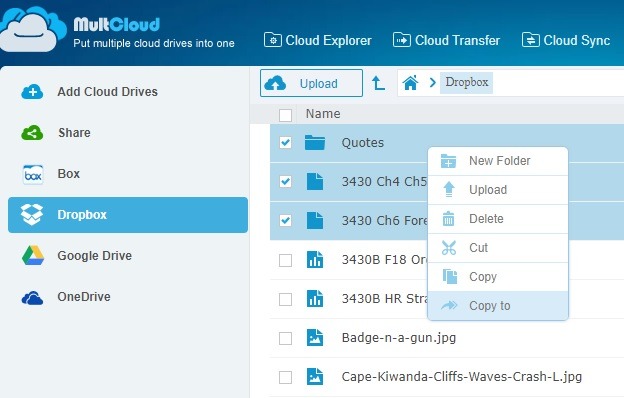The image size is (624, 398).
Task: Check the 3430B HR Stra file checkbox
Action: [285, 299]
